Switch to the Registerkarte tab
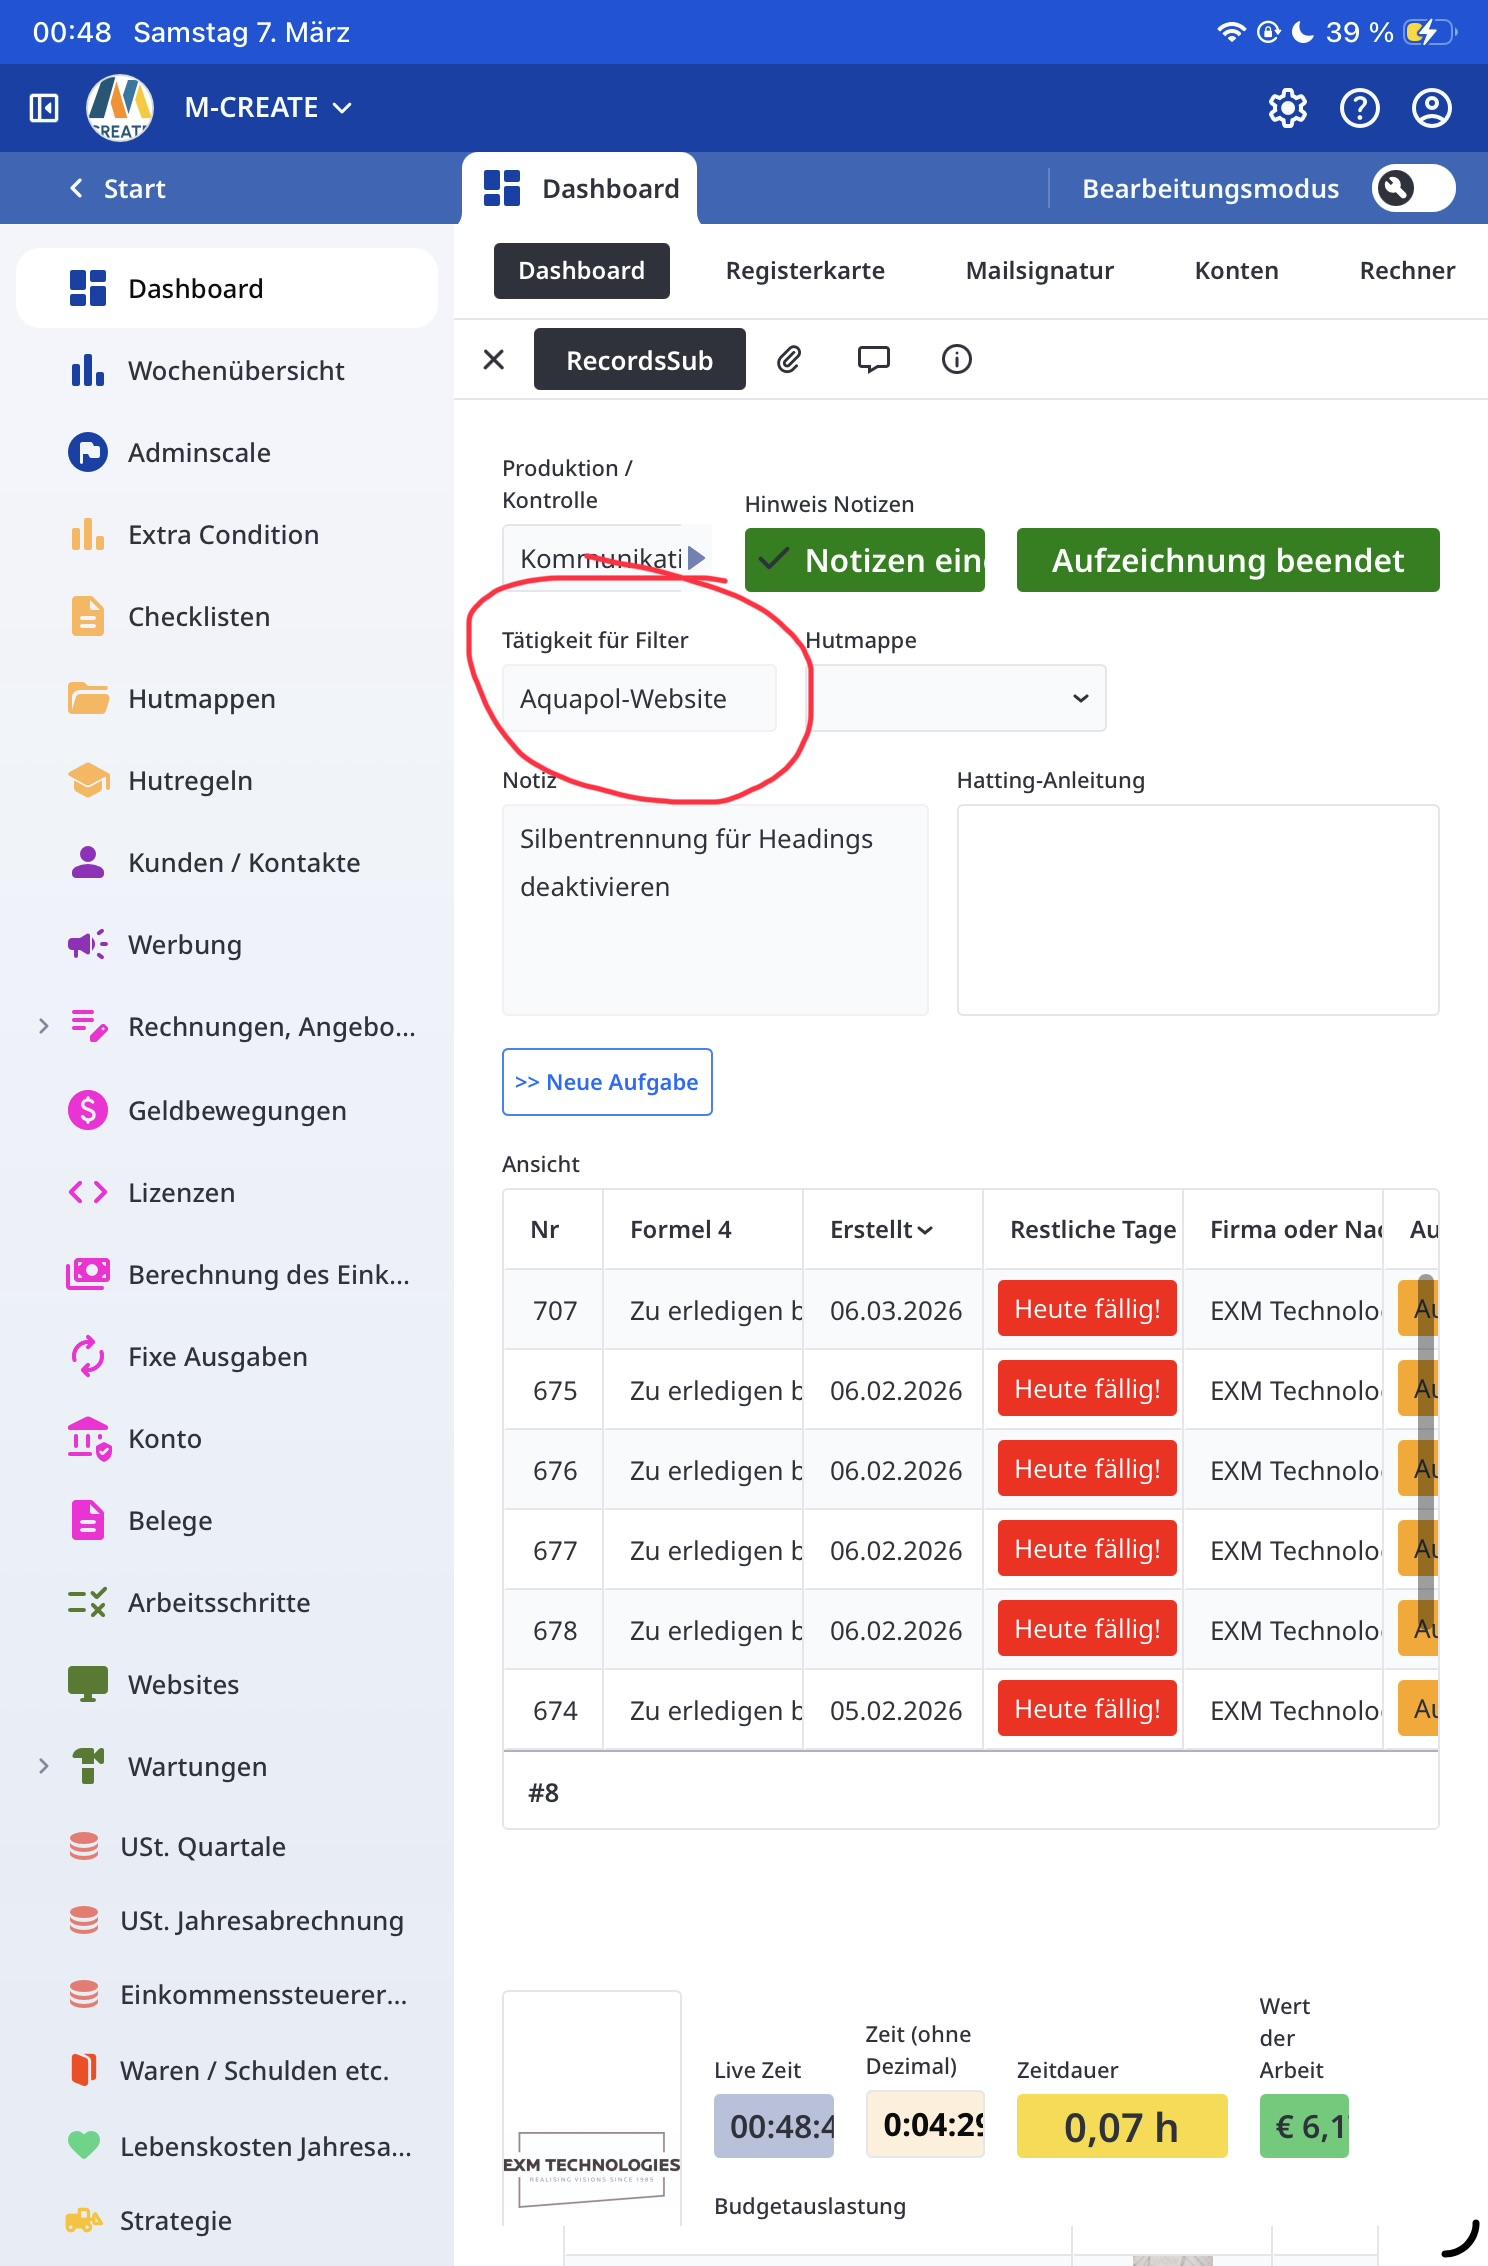This screenshot has width=1488, height=2266. (x=805, y=271)
